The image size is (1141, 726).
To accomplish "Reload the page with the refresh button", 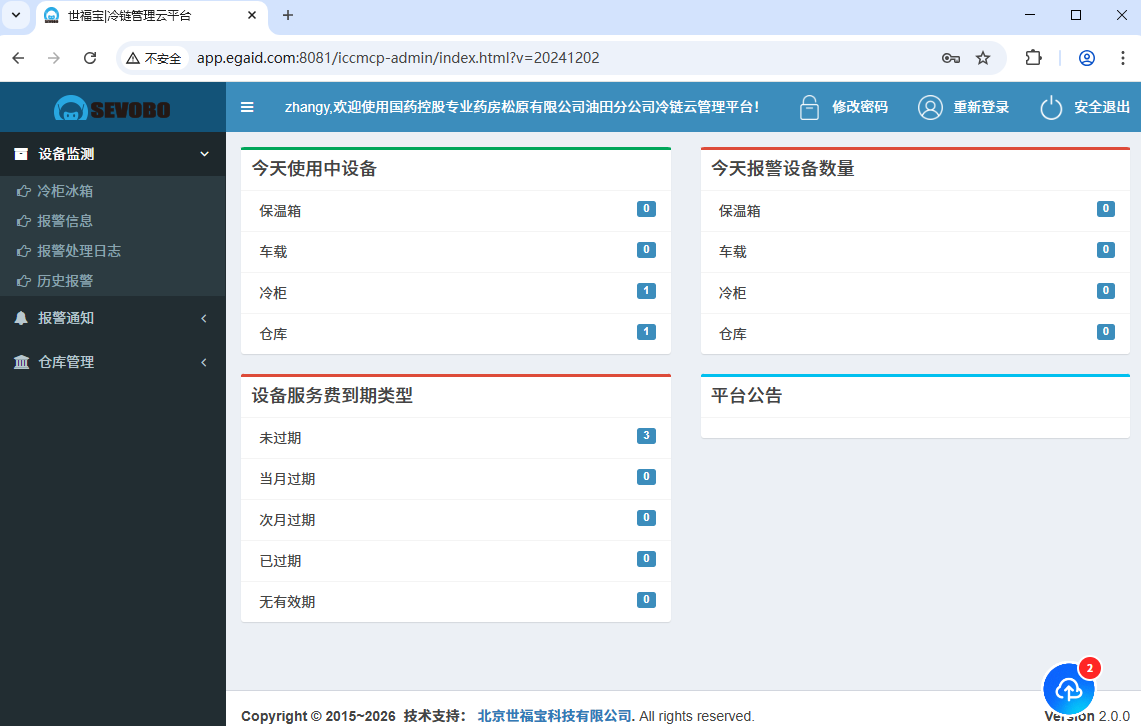I will [90, 58].
